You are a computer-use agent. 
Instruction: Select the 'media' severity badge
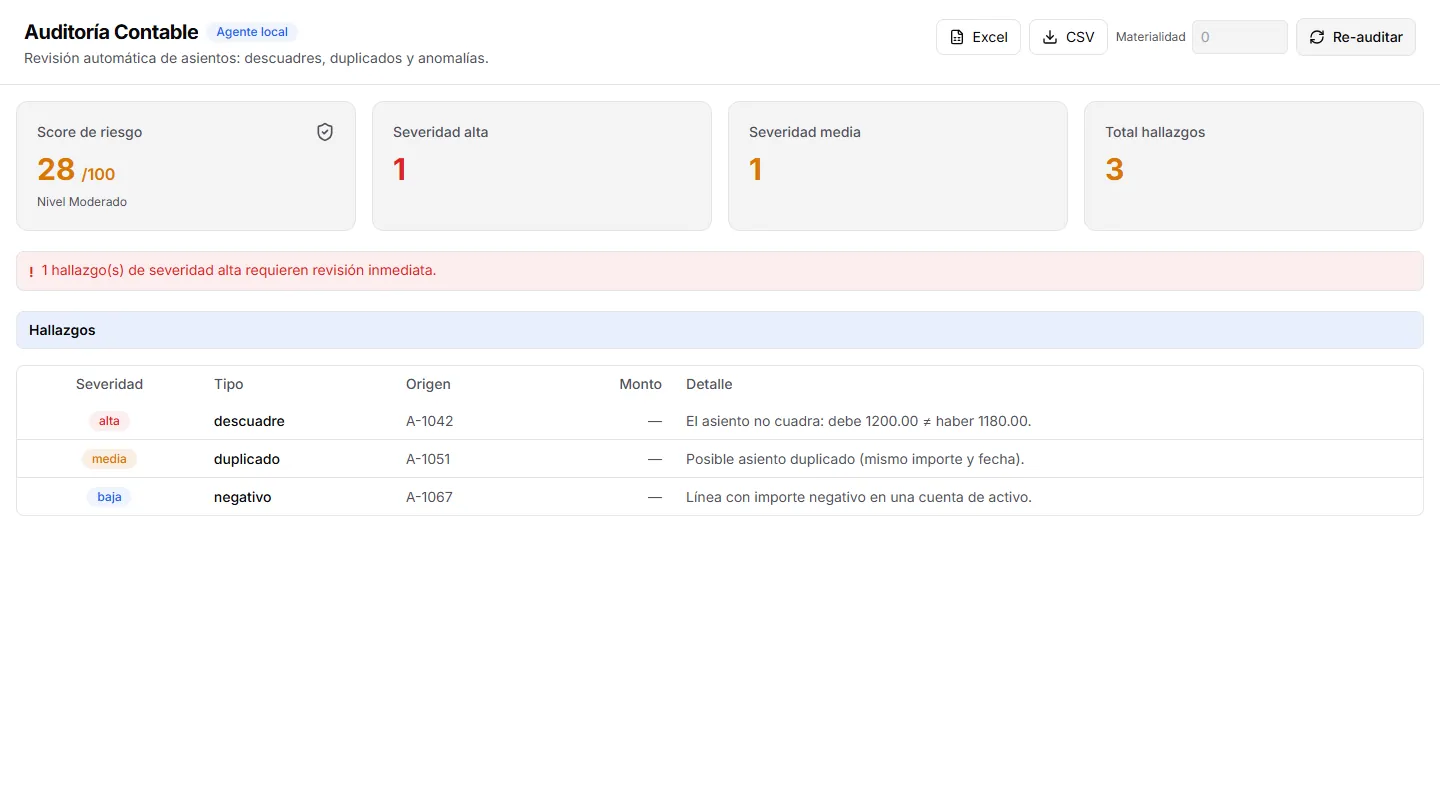109,459
